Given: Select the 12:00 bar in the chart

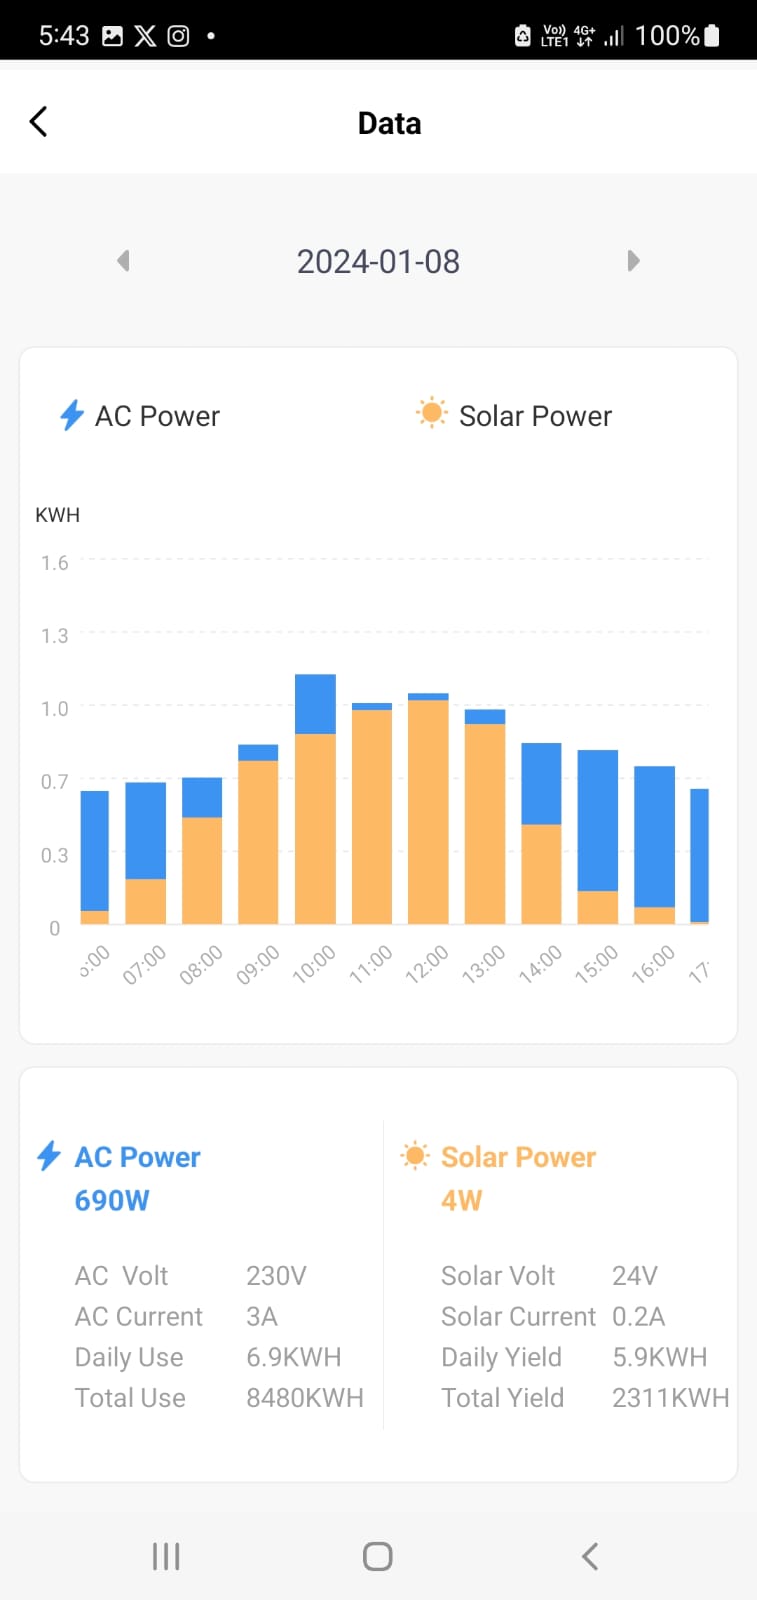Looking at the screenshot, I should tap(428, 810).
